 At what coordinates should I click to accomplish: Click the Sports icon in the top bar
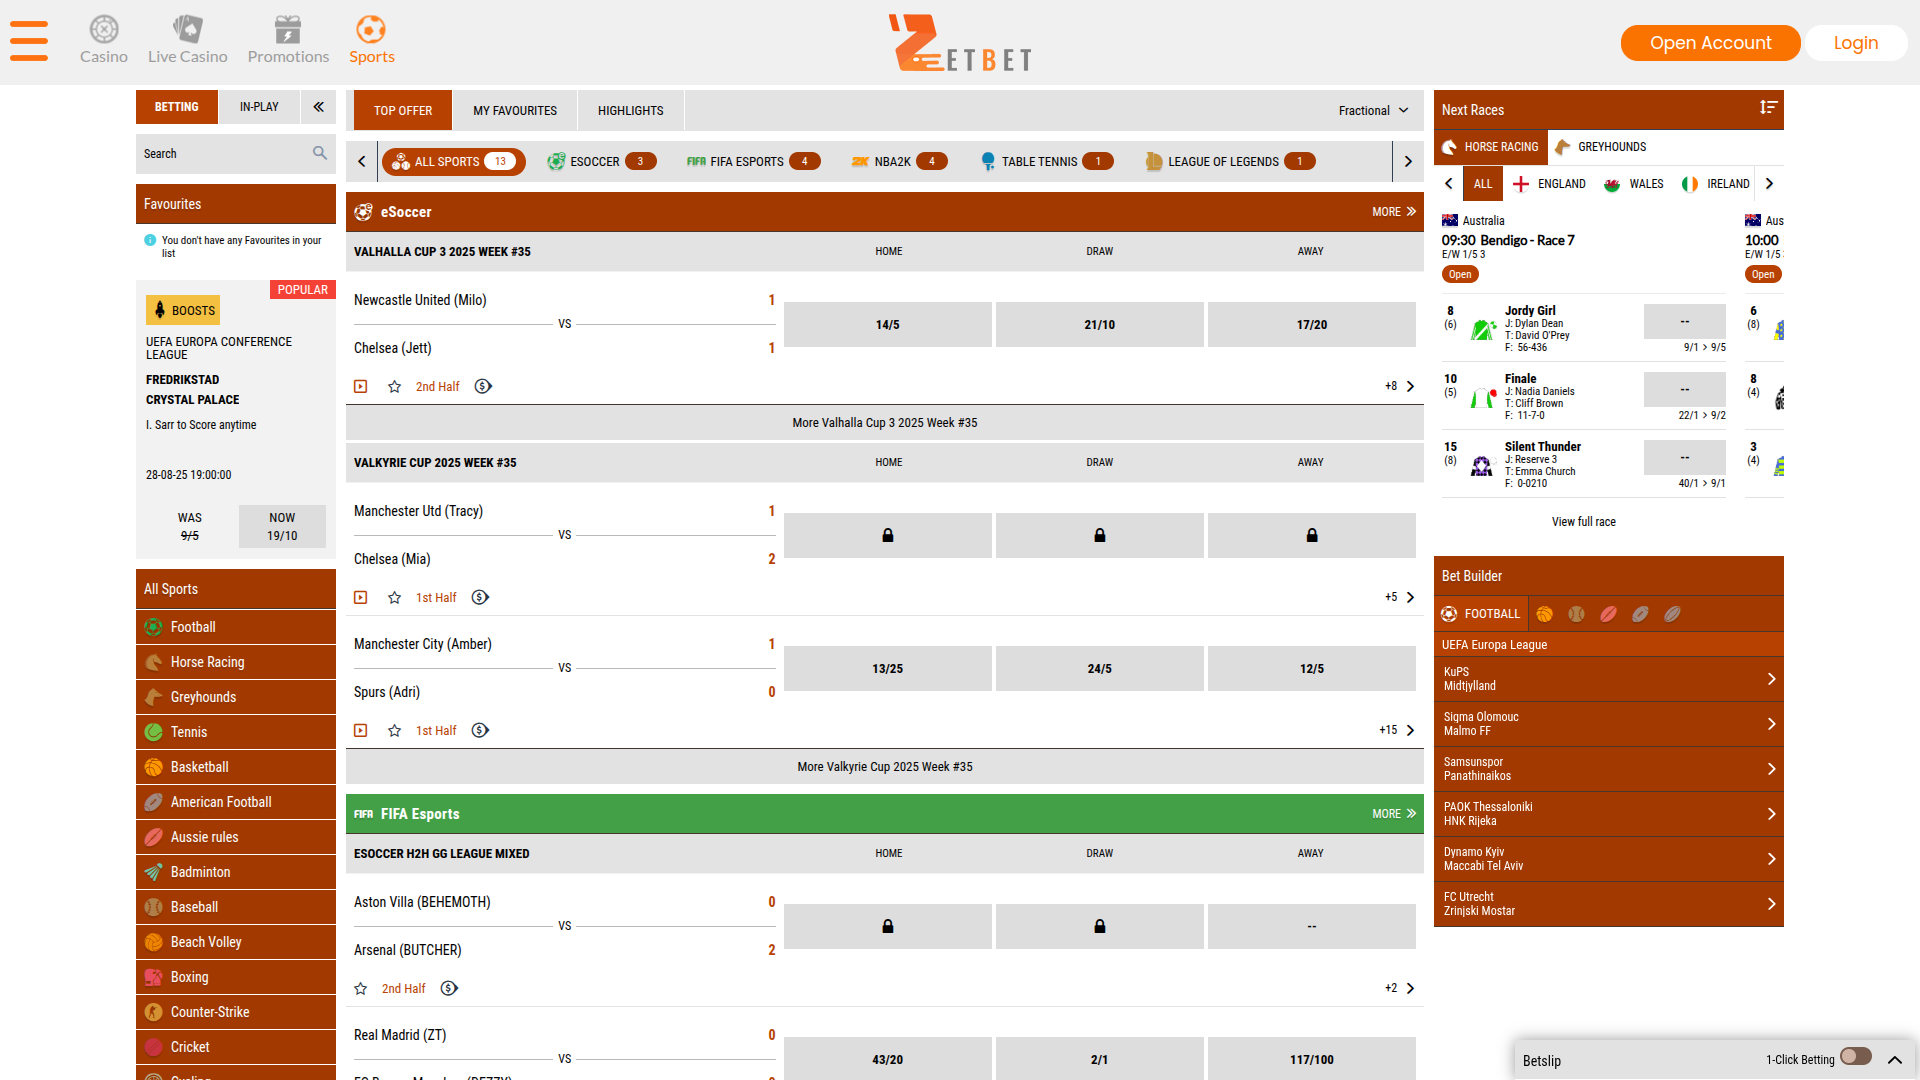(x=371, y=31)
